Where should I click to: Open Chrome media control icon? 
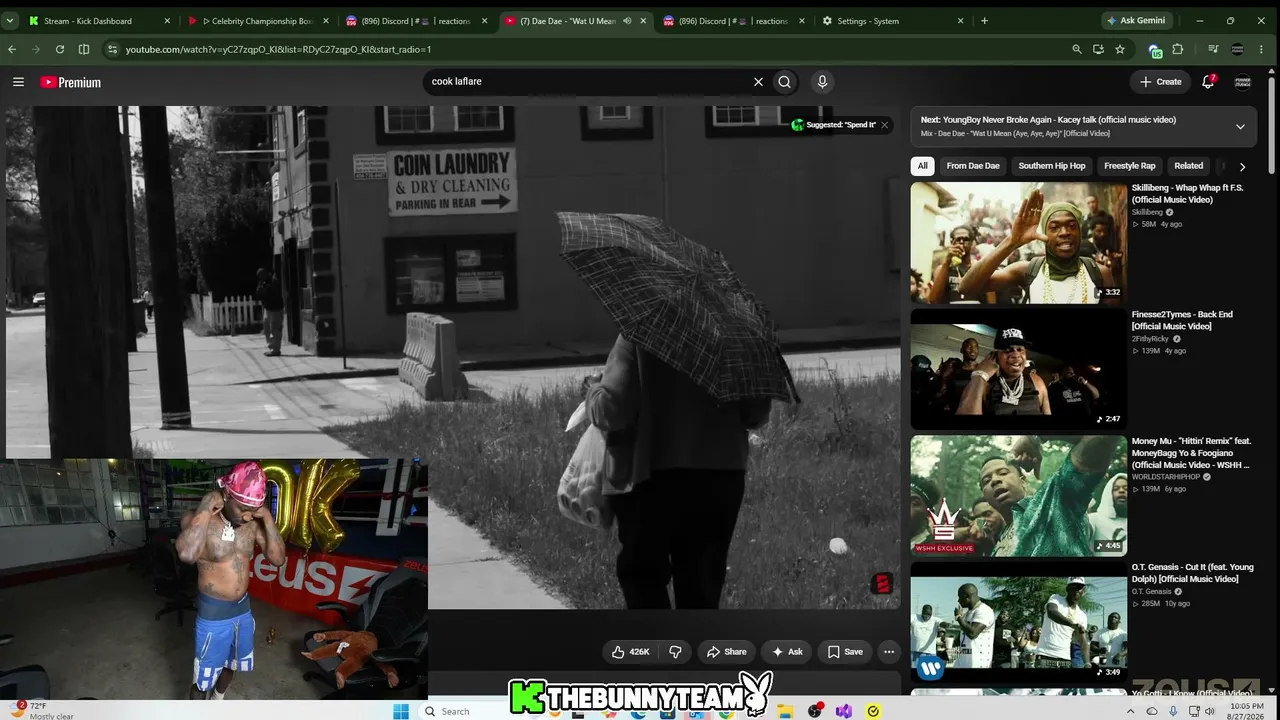click(1213, 49)
